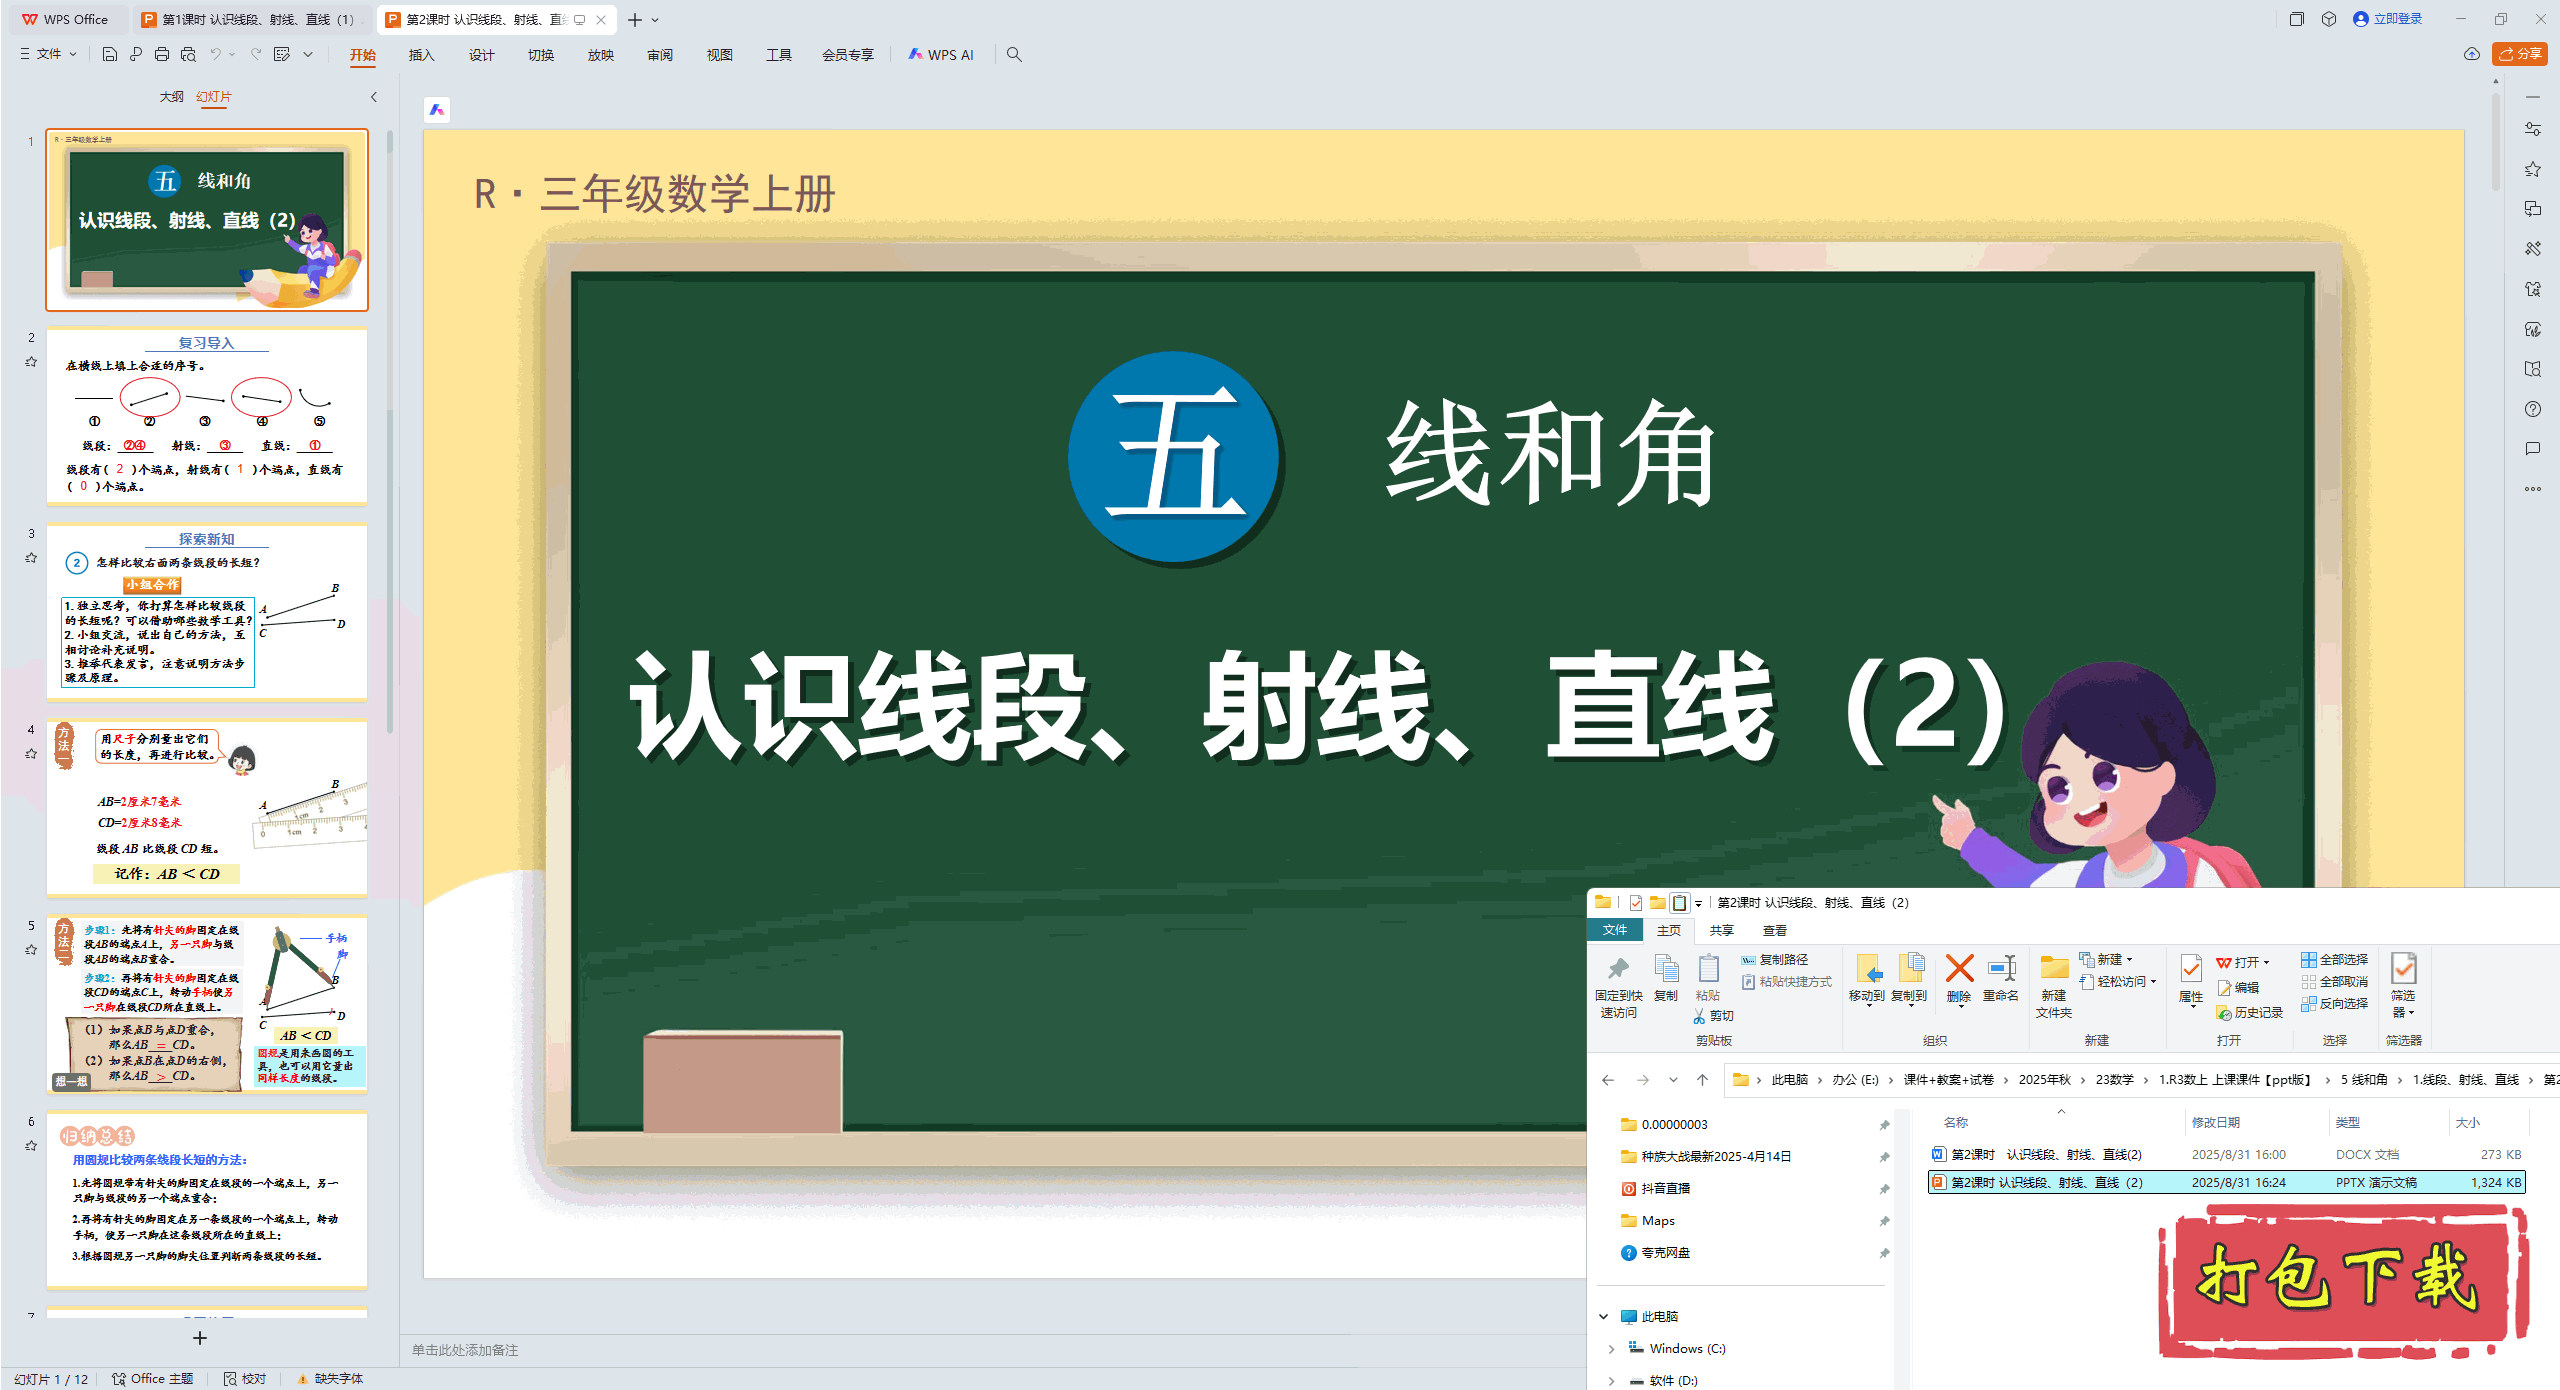Image resolution: width=2560 pixels, height=1390 pixels.
Task: Expand the Windows (C:) tree node
Action: 1611,1349
